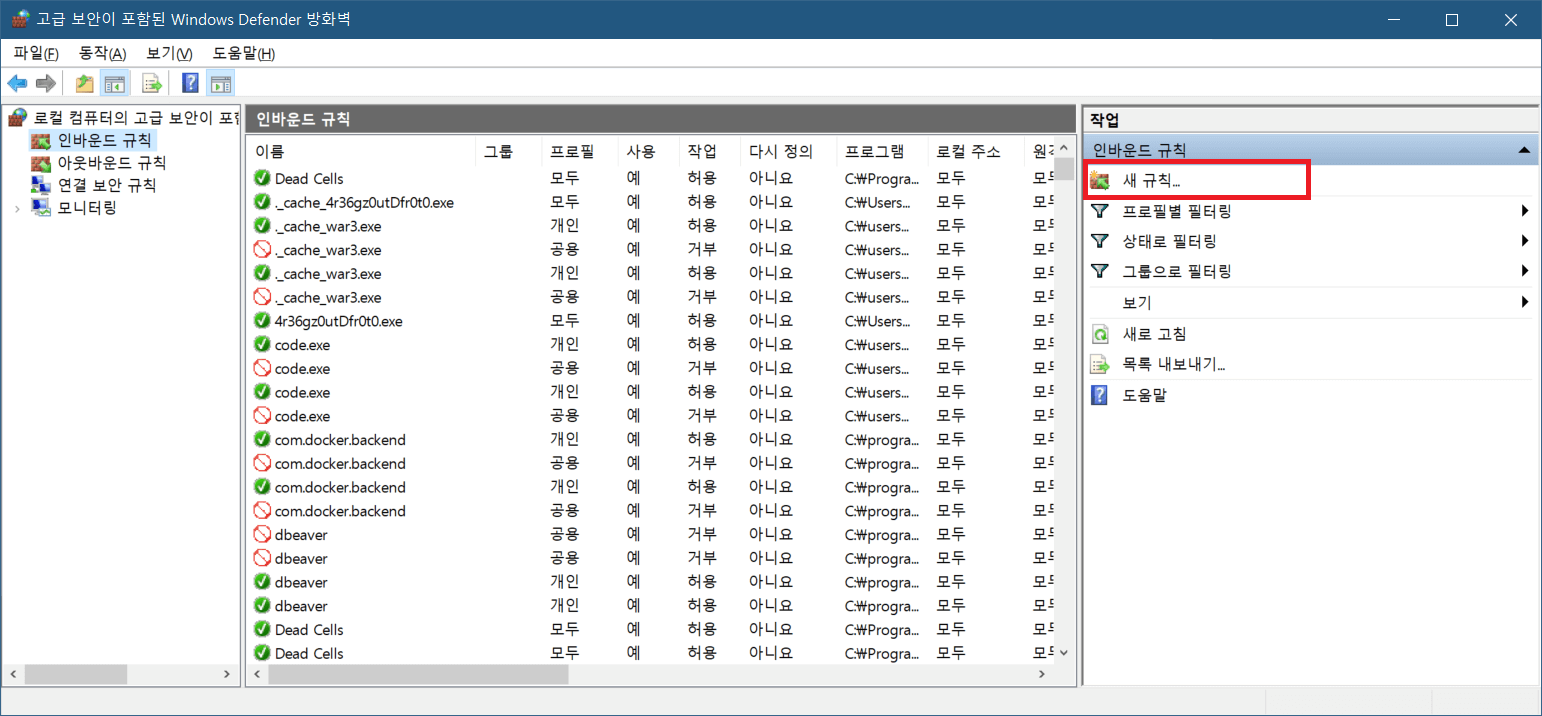Image resolution: width=1542 pixels, height=716 pixels.
Task: Collapse the 인바운드 규칙 actions section header
Action: pos(1523,150)
